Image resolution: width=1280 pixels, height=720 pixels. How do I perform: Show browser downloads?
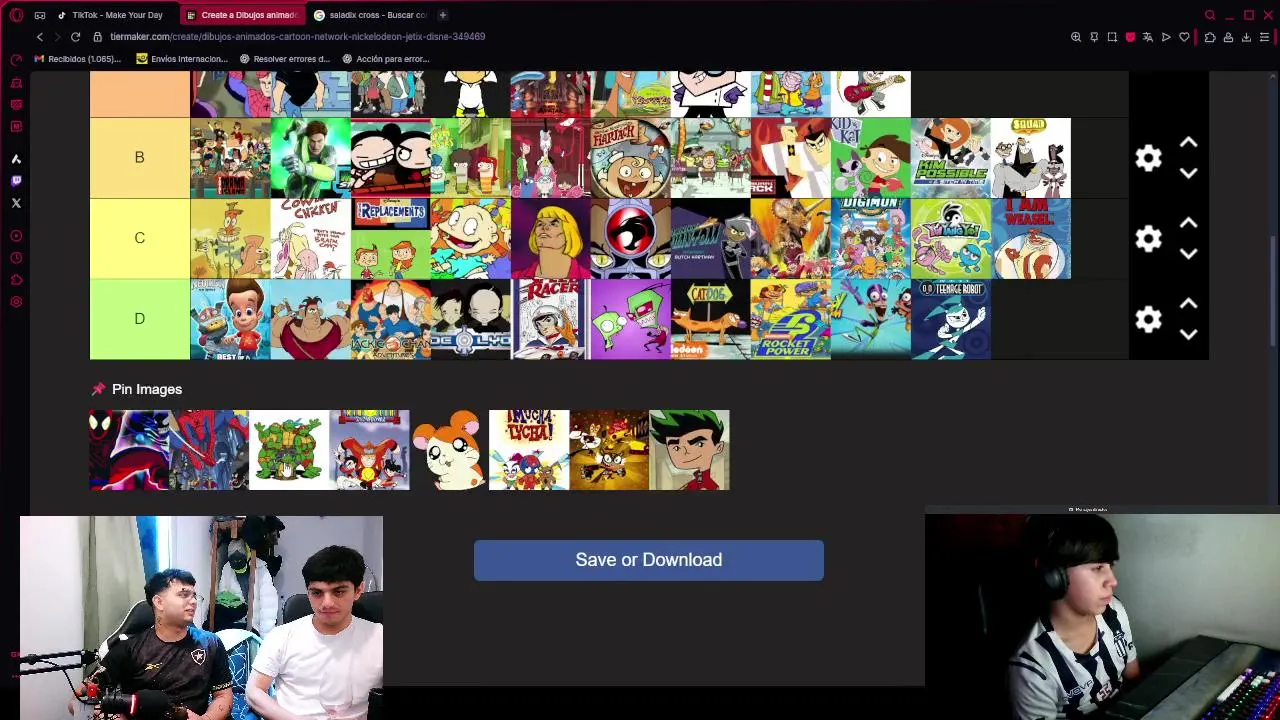click(x=1246, y=37)
